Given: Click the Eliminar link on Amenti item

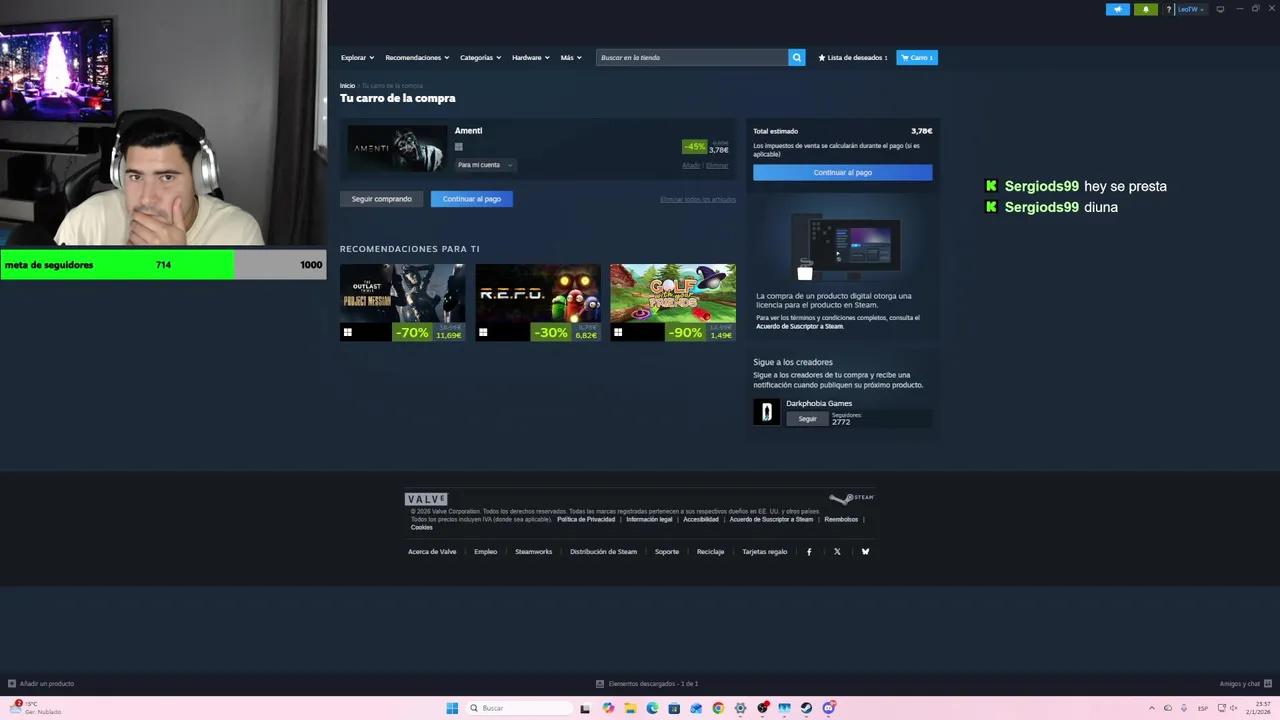Looking at the screenshot, I should coord(717,165).
